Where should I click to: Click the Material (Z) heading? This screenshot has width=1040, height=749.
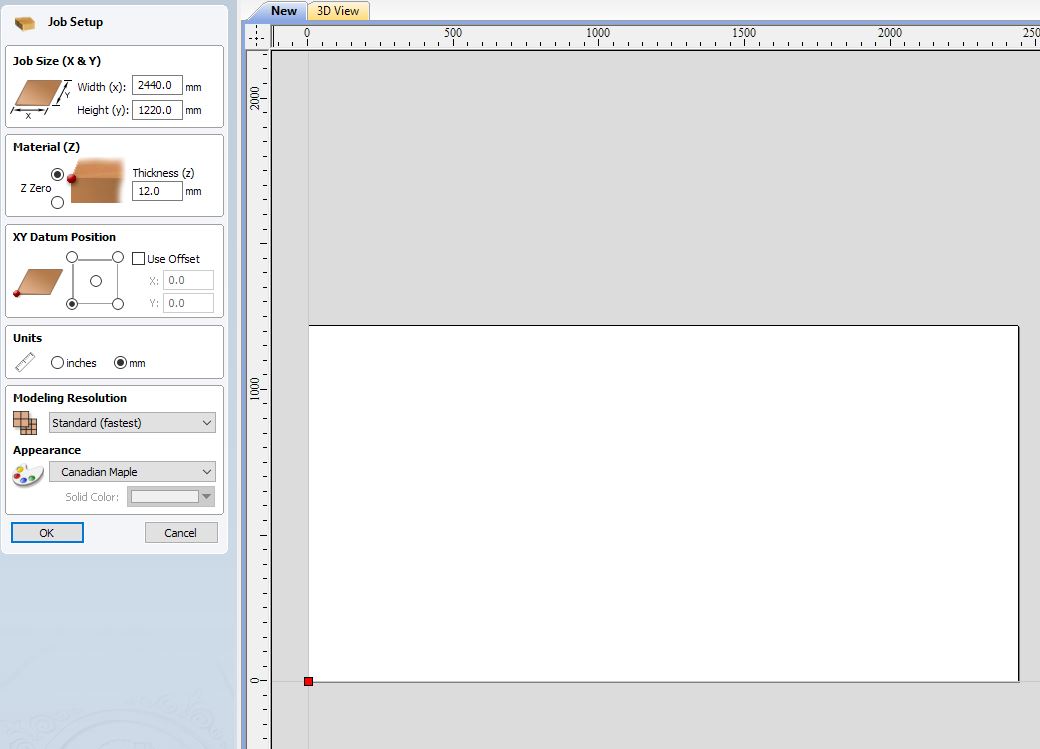coord(46,147)
